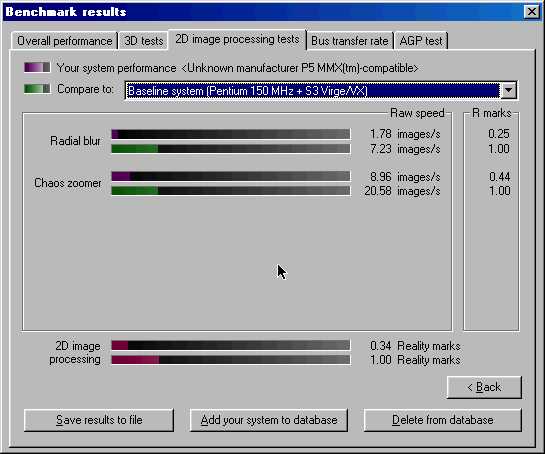Click the green Compare to legend swatch
Image resolution: width=545 pixels, height=454 pixels.
tap(37, 89)
